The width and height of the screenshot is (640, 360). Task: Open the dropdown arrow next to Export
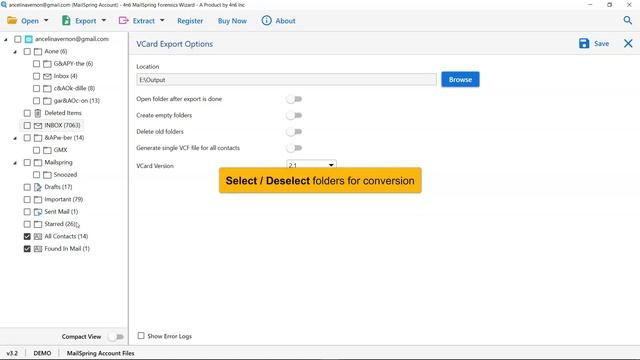pos(104,20)
